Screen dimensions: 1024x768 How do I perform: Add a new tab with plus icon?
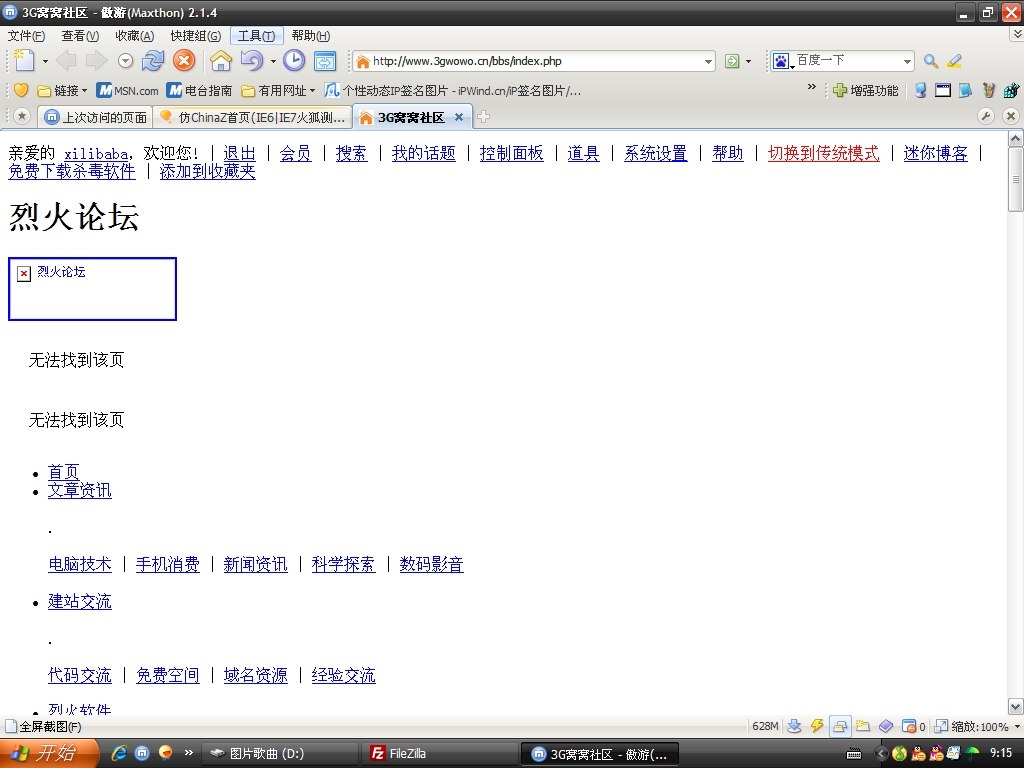(483, 117)
